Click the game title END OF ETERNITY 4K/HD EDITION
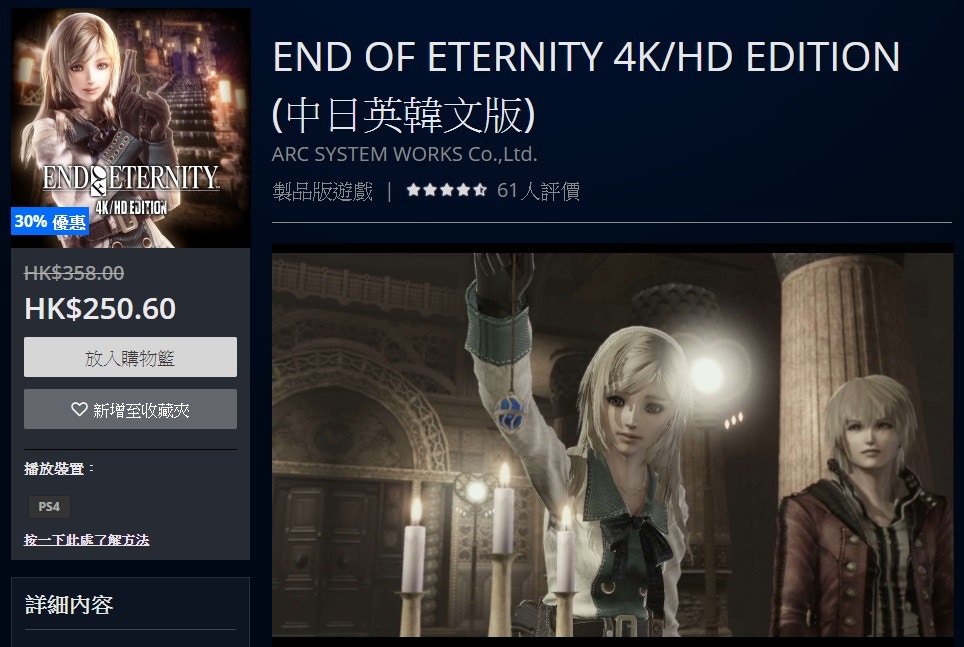The image size is (964, 647). tap(587, 57)
